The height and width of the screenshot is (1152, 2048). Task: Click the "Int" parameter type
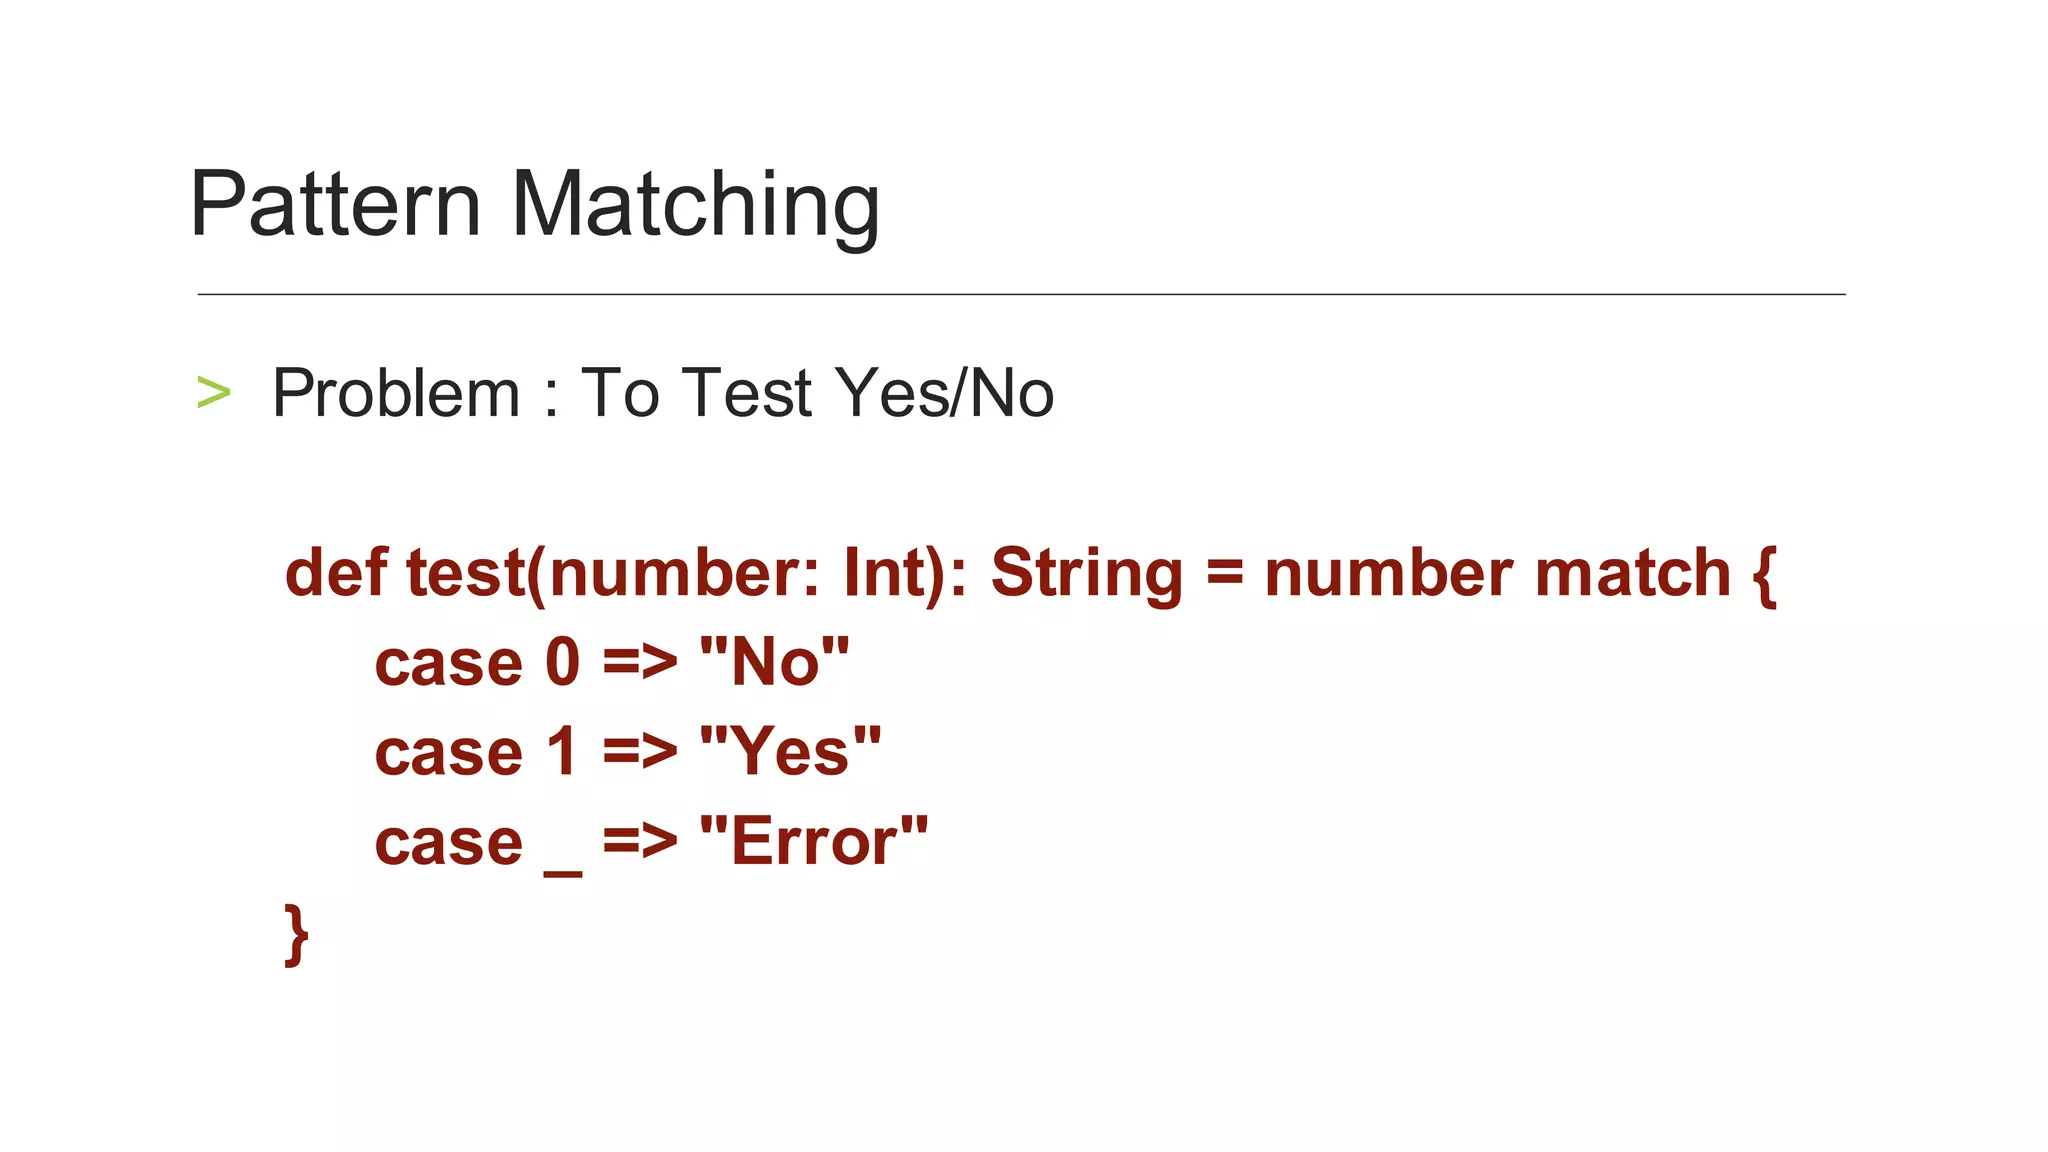[x=883, y=573]
